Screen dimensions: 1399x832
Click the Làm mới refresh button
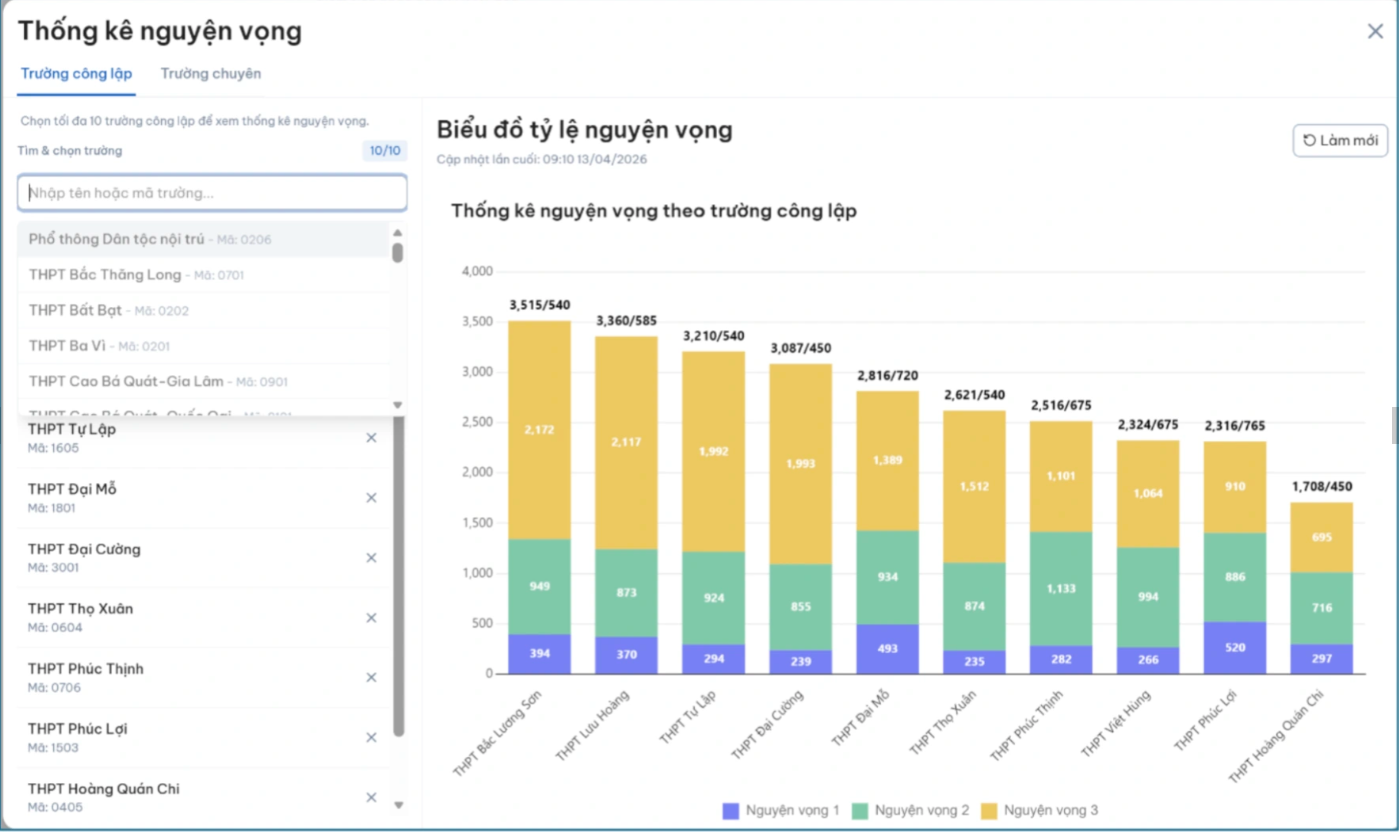click(x=1340, y=141)
